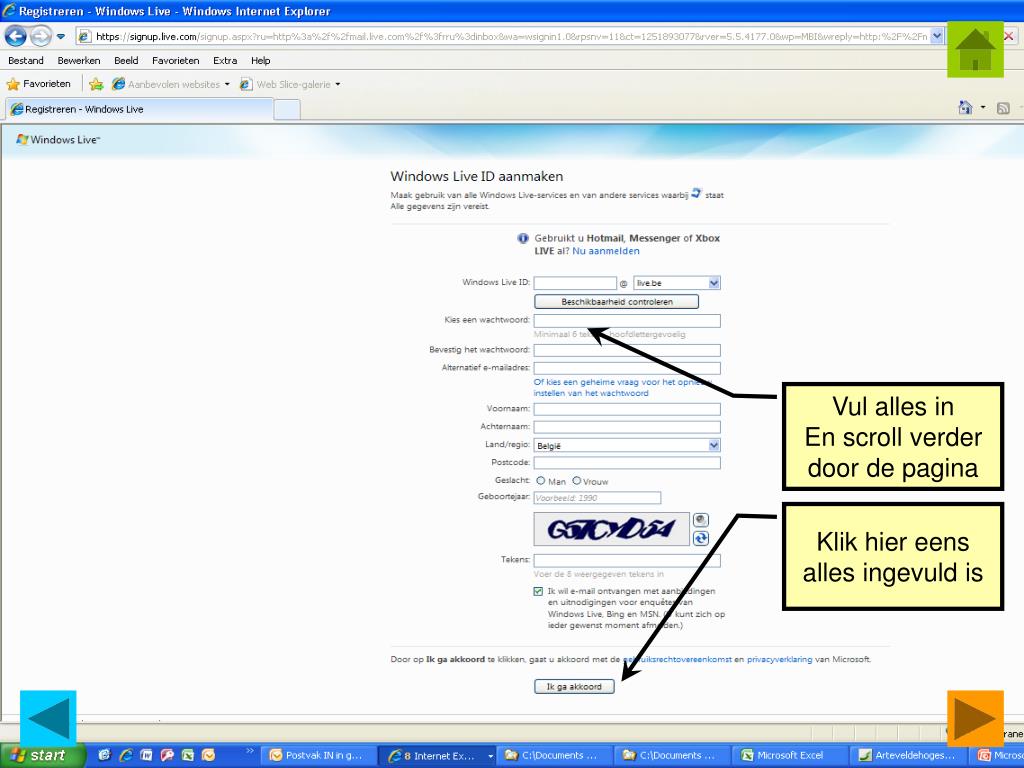Click the add-to-favorites-bar star icon
Screen dimensions: 1024x768
pos(96,84)
